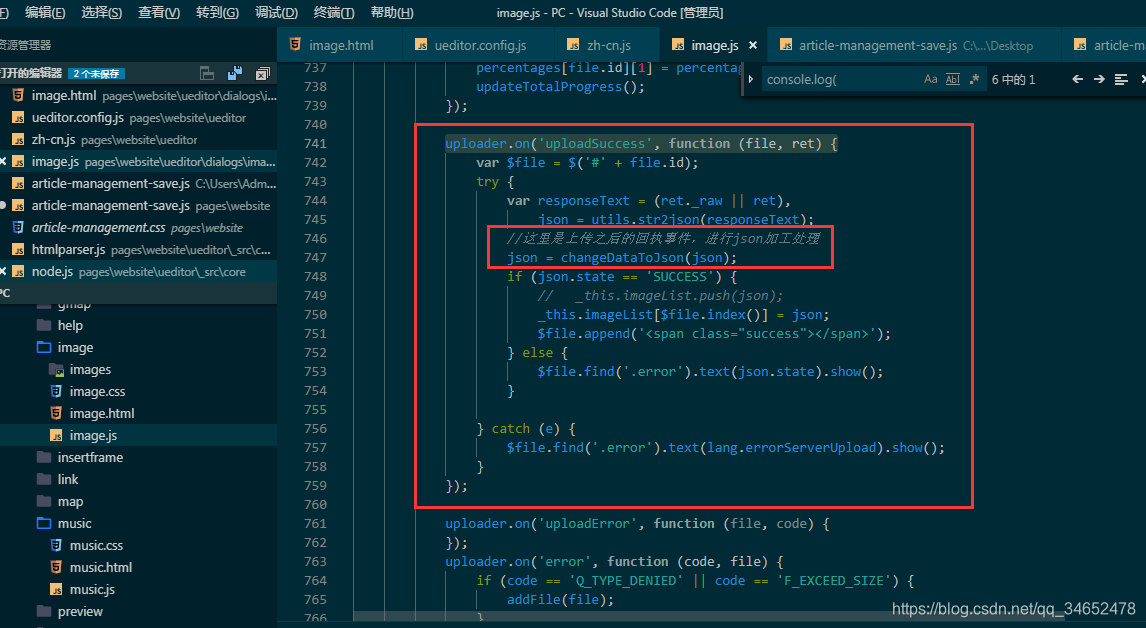Open zh-cn.js in Open Editors list

point(138,139)
